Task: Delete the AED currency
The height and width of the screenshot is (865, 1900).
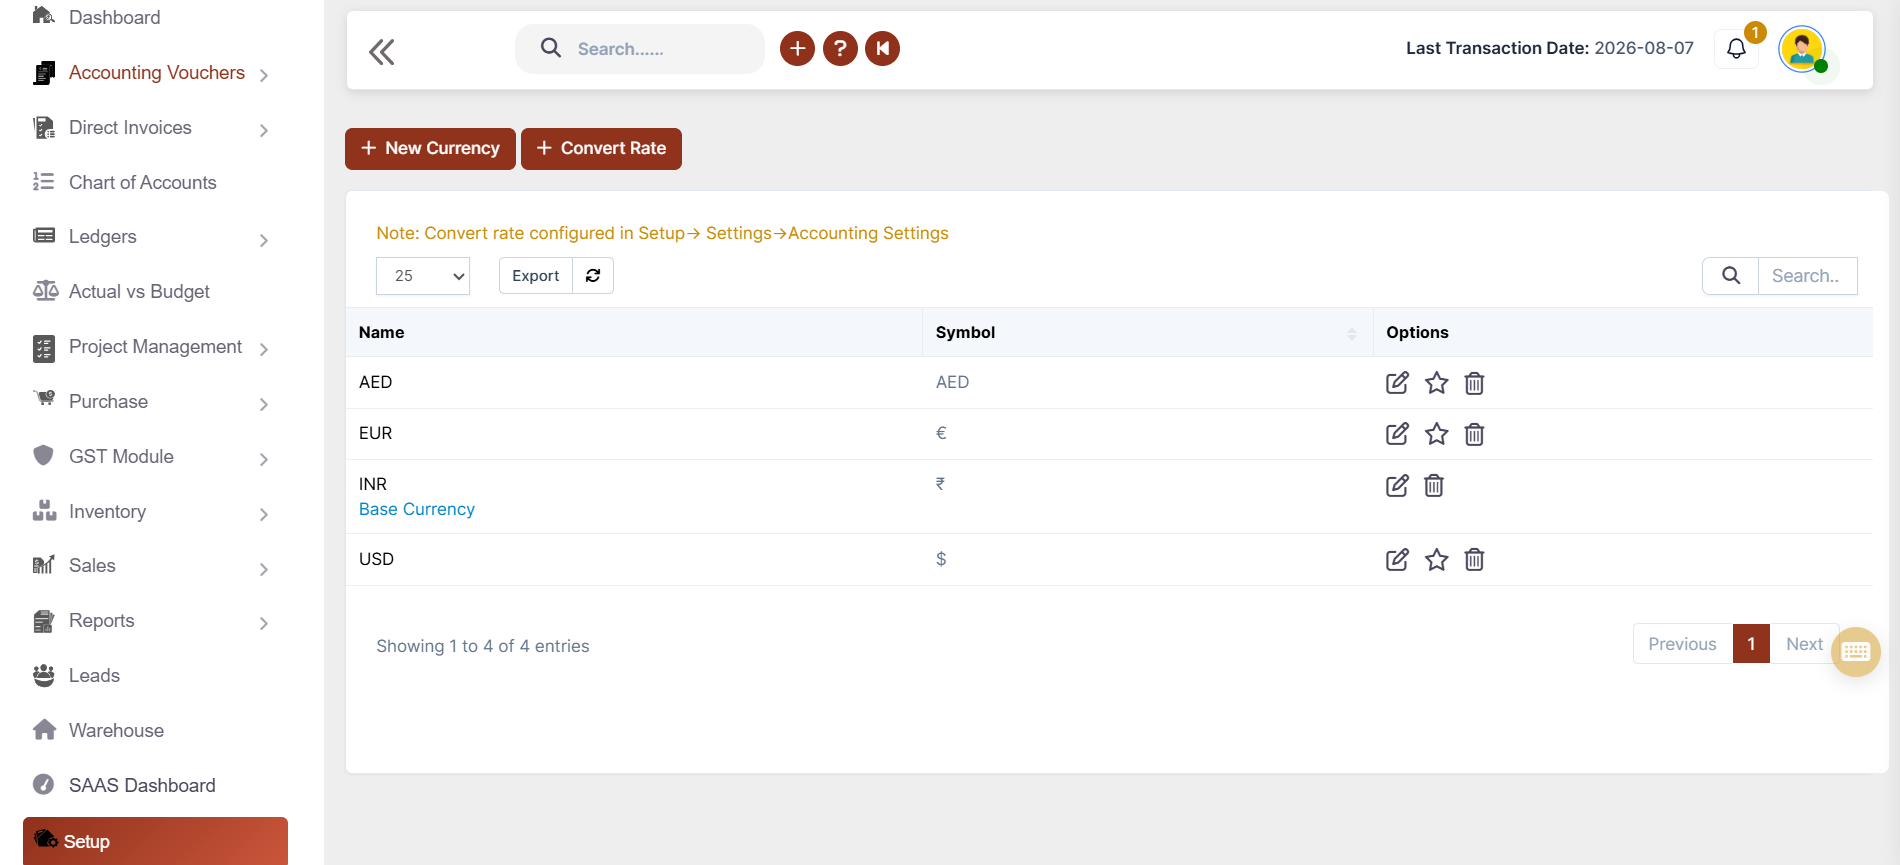Action: click(1474, 383)
